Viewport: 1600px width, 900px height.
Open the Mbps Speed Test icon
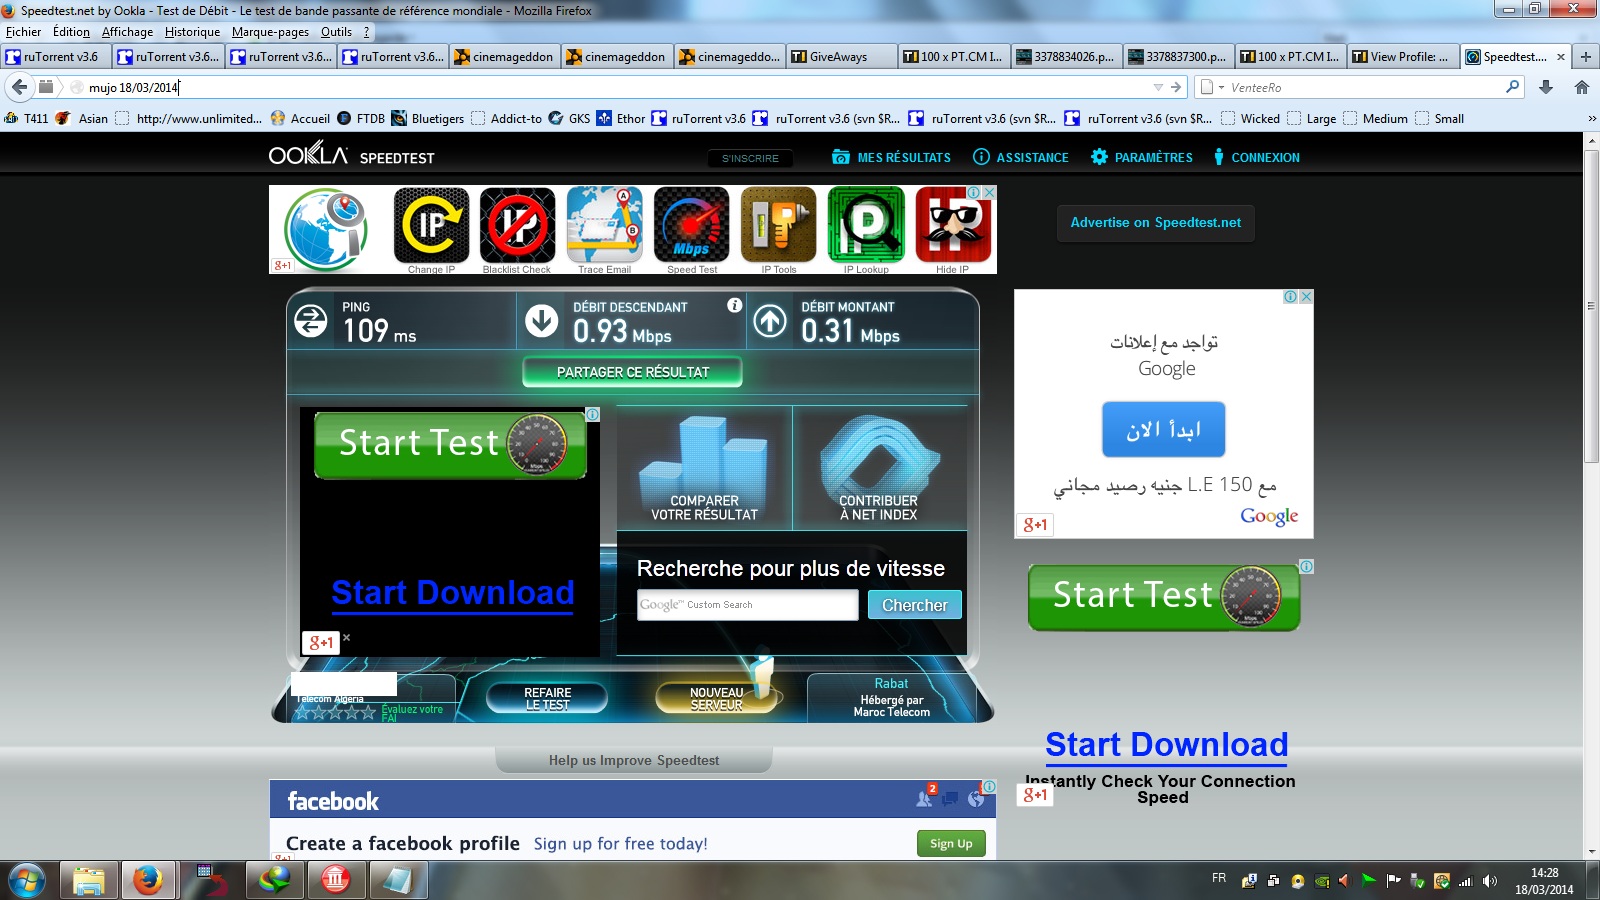(692, 225)
